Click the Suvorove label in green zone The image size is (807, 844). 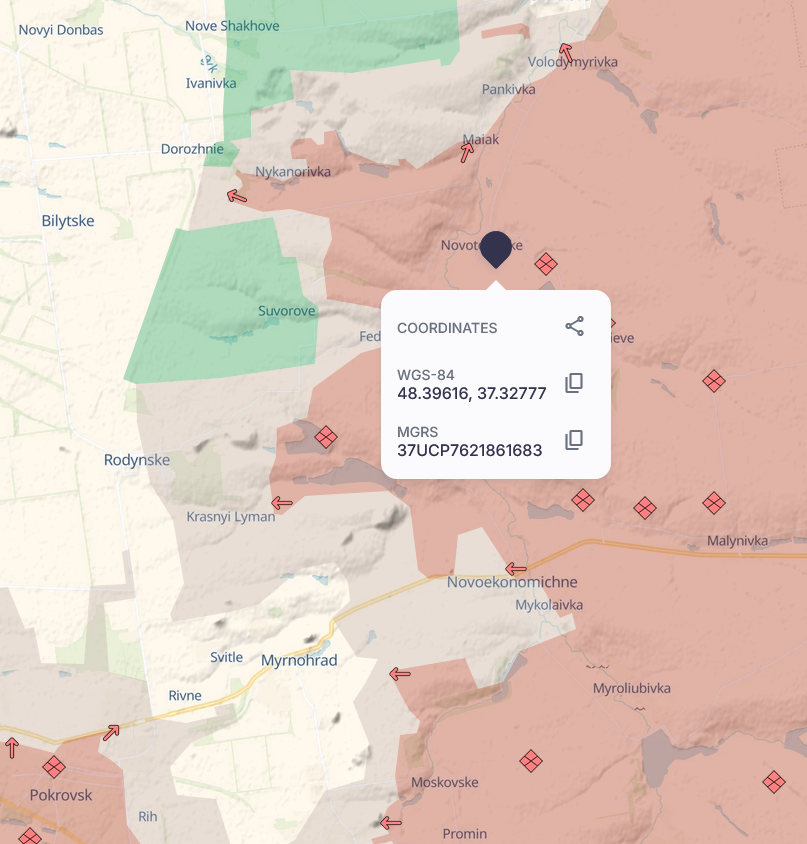[x=286, y=311]
